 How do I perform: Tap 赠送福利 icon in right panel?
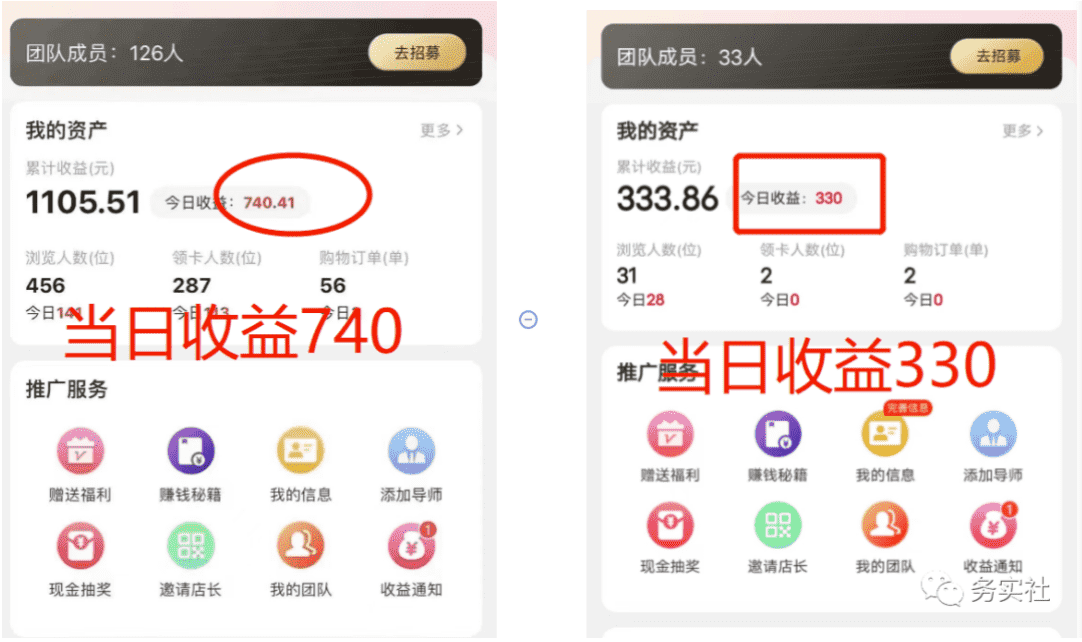click(669, 434)
